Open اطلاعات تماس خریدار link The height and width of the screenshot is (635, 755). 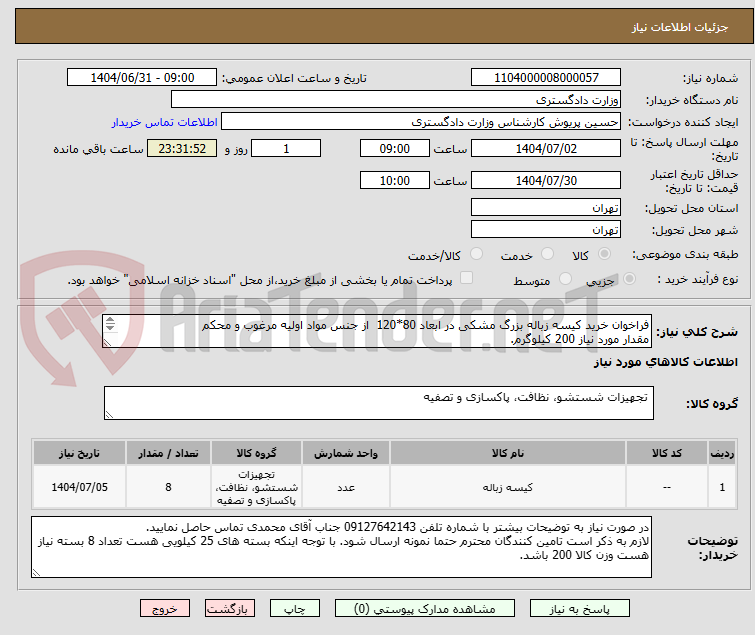165,122
